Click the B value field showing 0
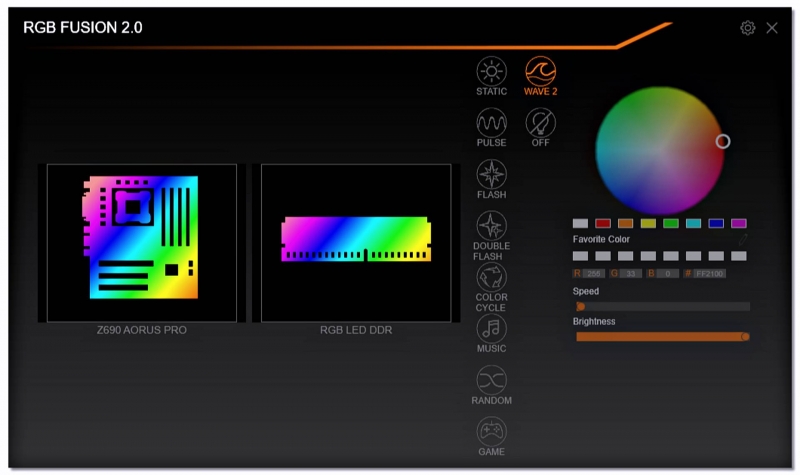 coord(667,273)
